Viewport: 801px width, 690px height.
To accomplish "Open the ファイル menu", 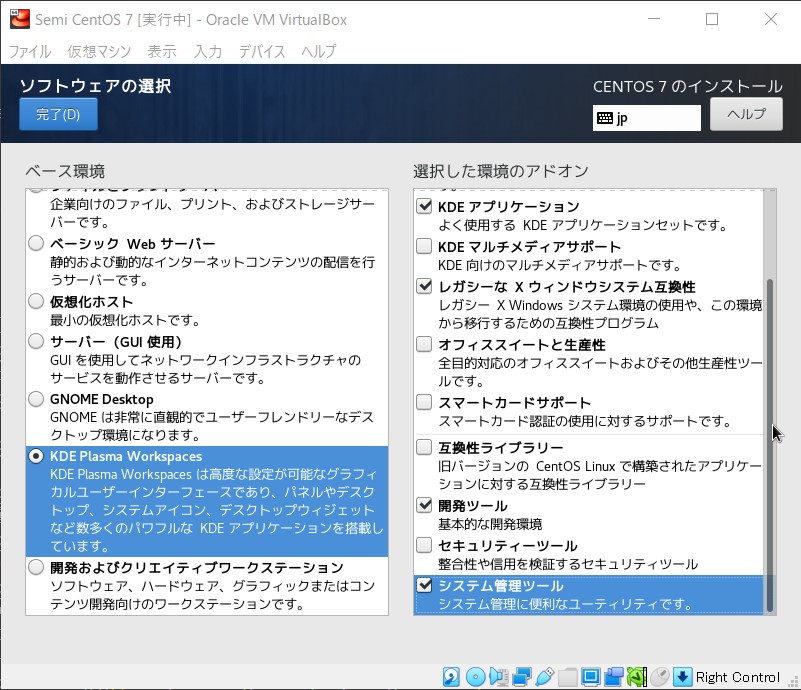I will pos(30,51).
